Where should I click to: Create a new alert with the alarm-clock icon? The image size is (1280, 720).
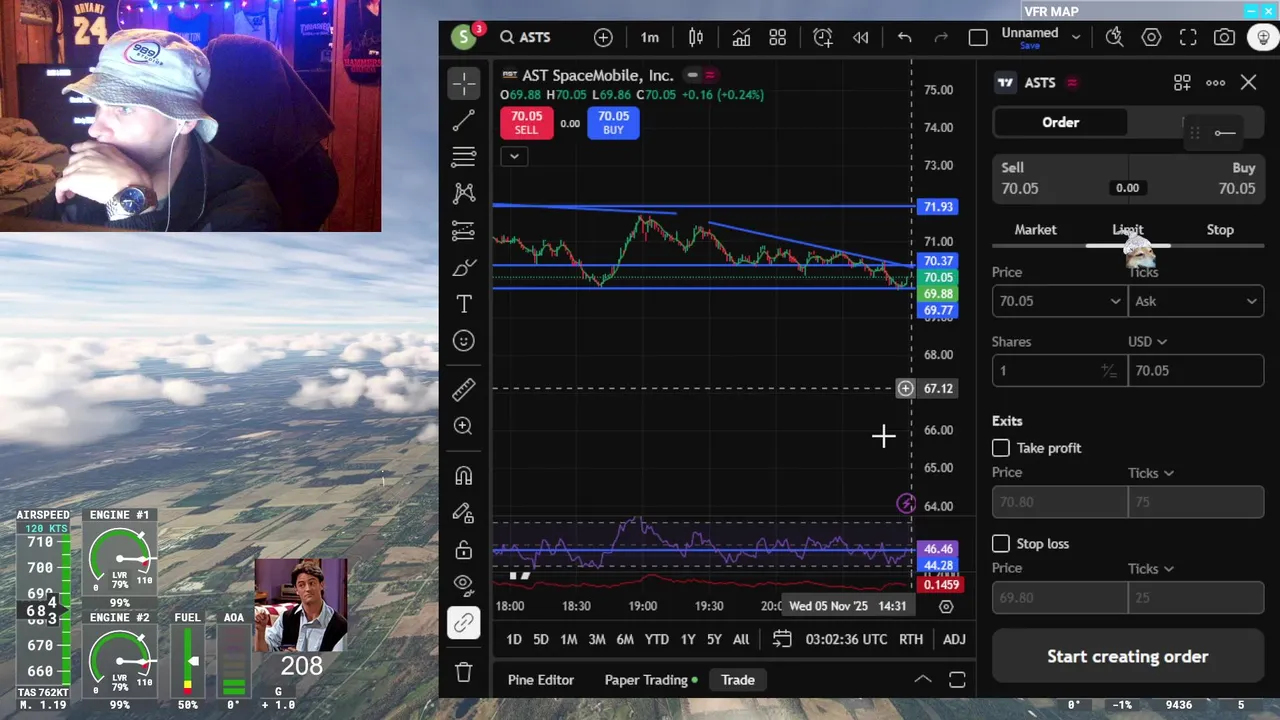click(823, 37)
